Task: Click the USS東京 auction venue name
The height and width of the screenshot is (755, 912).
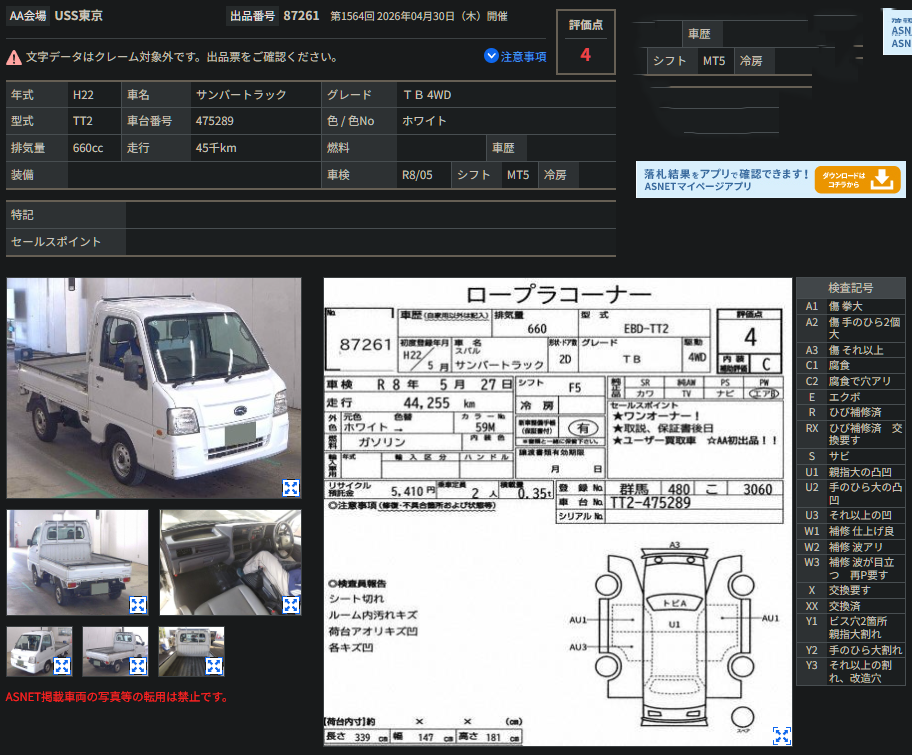Action: click(x=79, y=16)
